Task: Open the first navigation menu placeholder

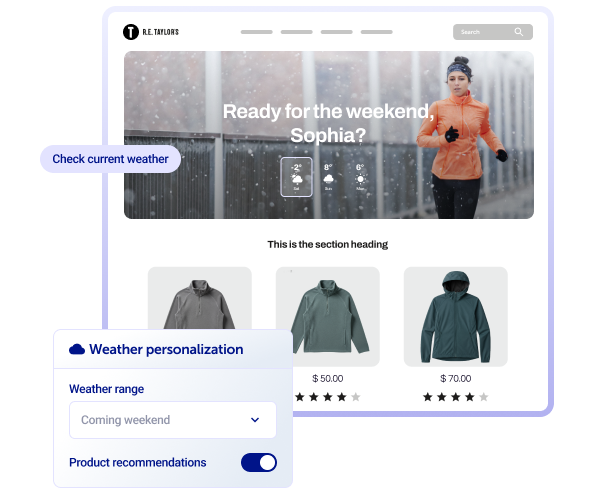Action: coord(257,32)
